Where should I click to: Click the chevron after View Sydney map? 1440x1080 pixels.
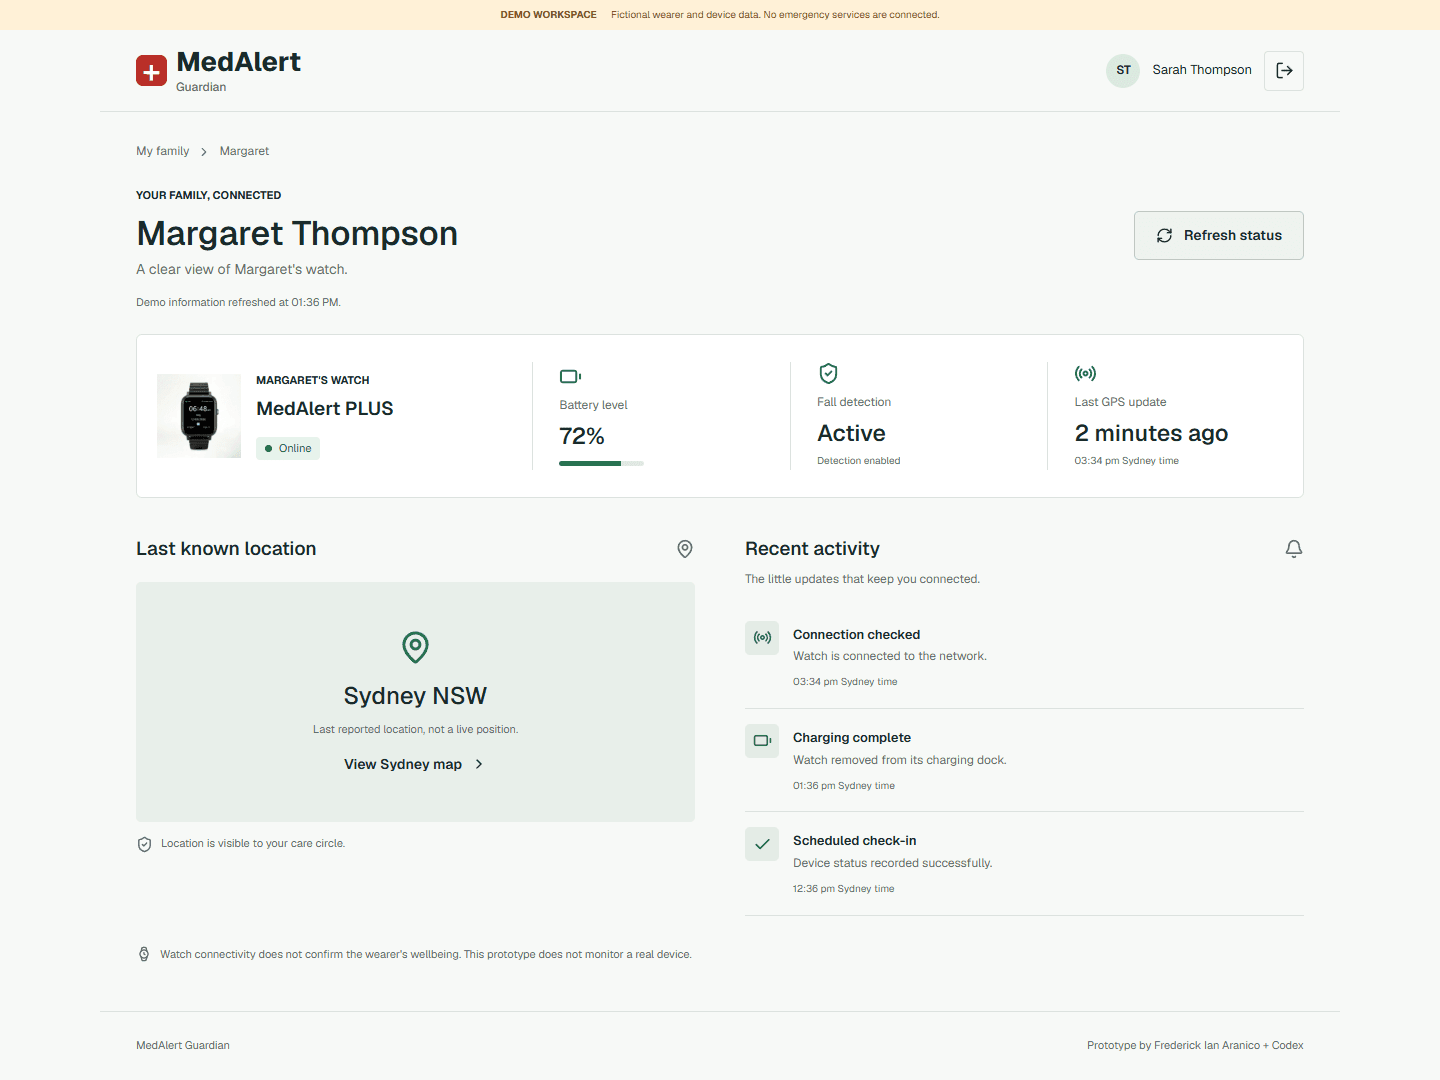[479, 764]
